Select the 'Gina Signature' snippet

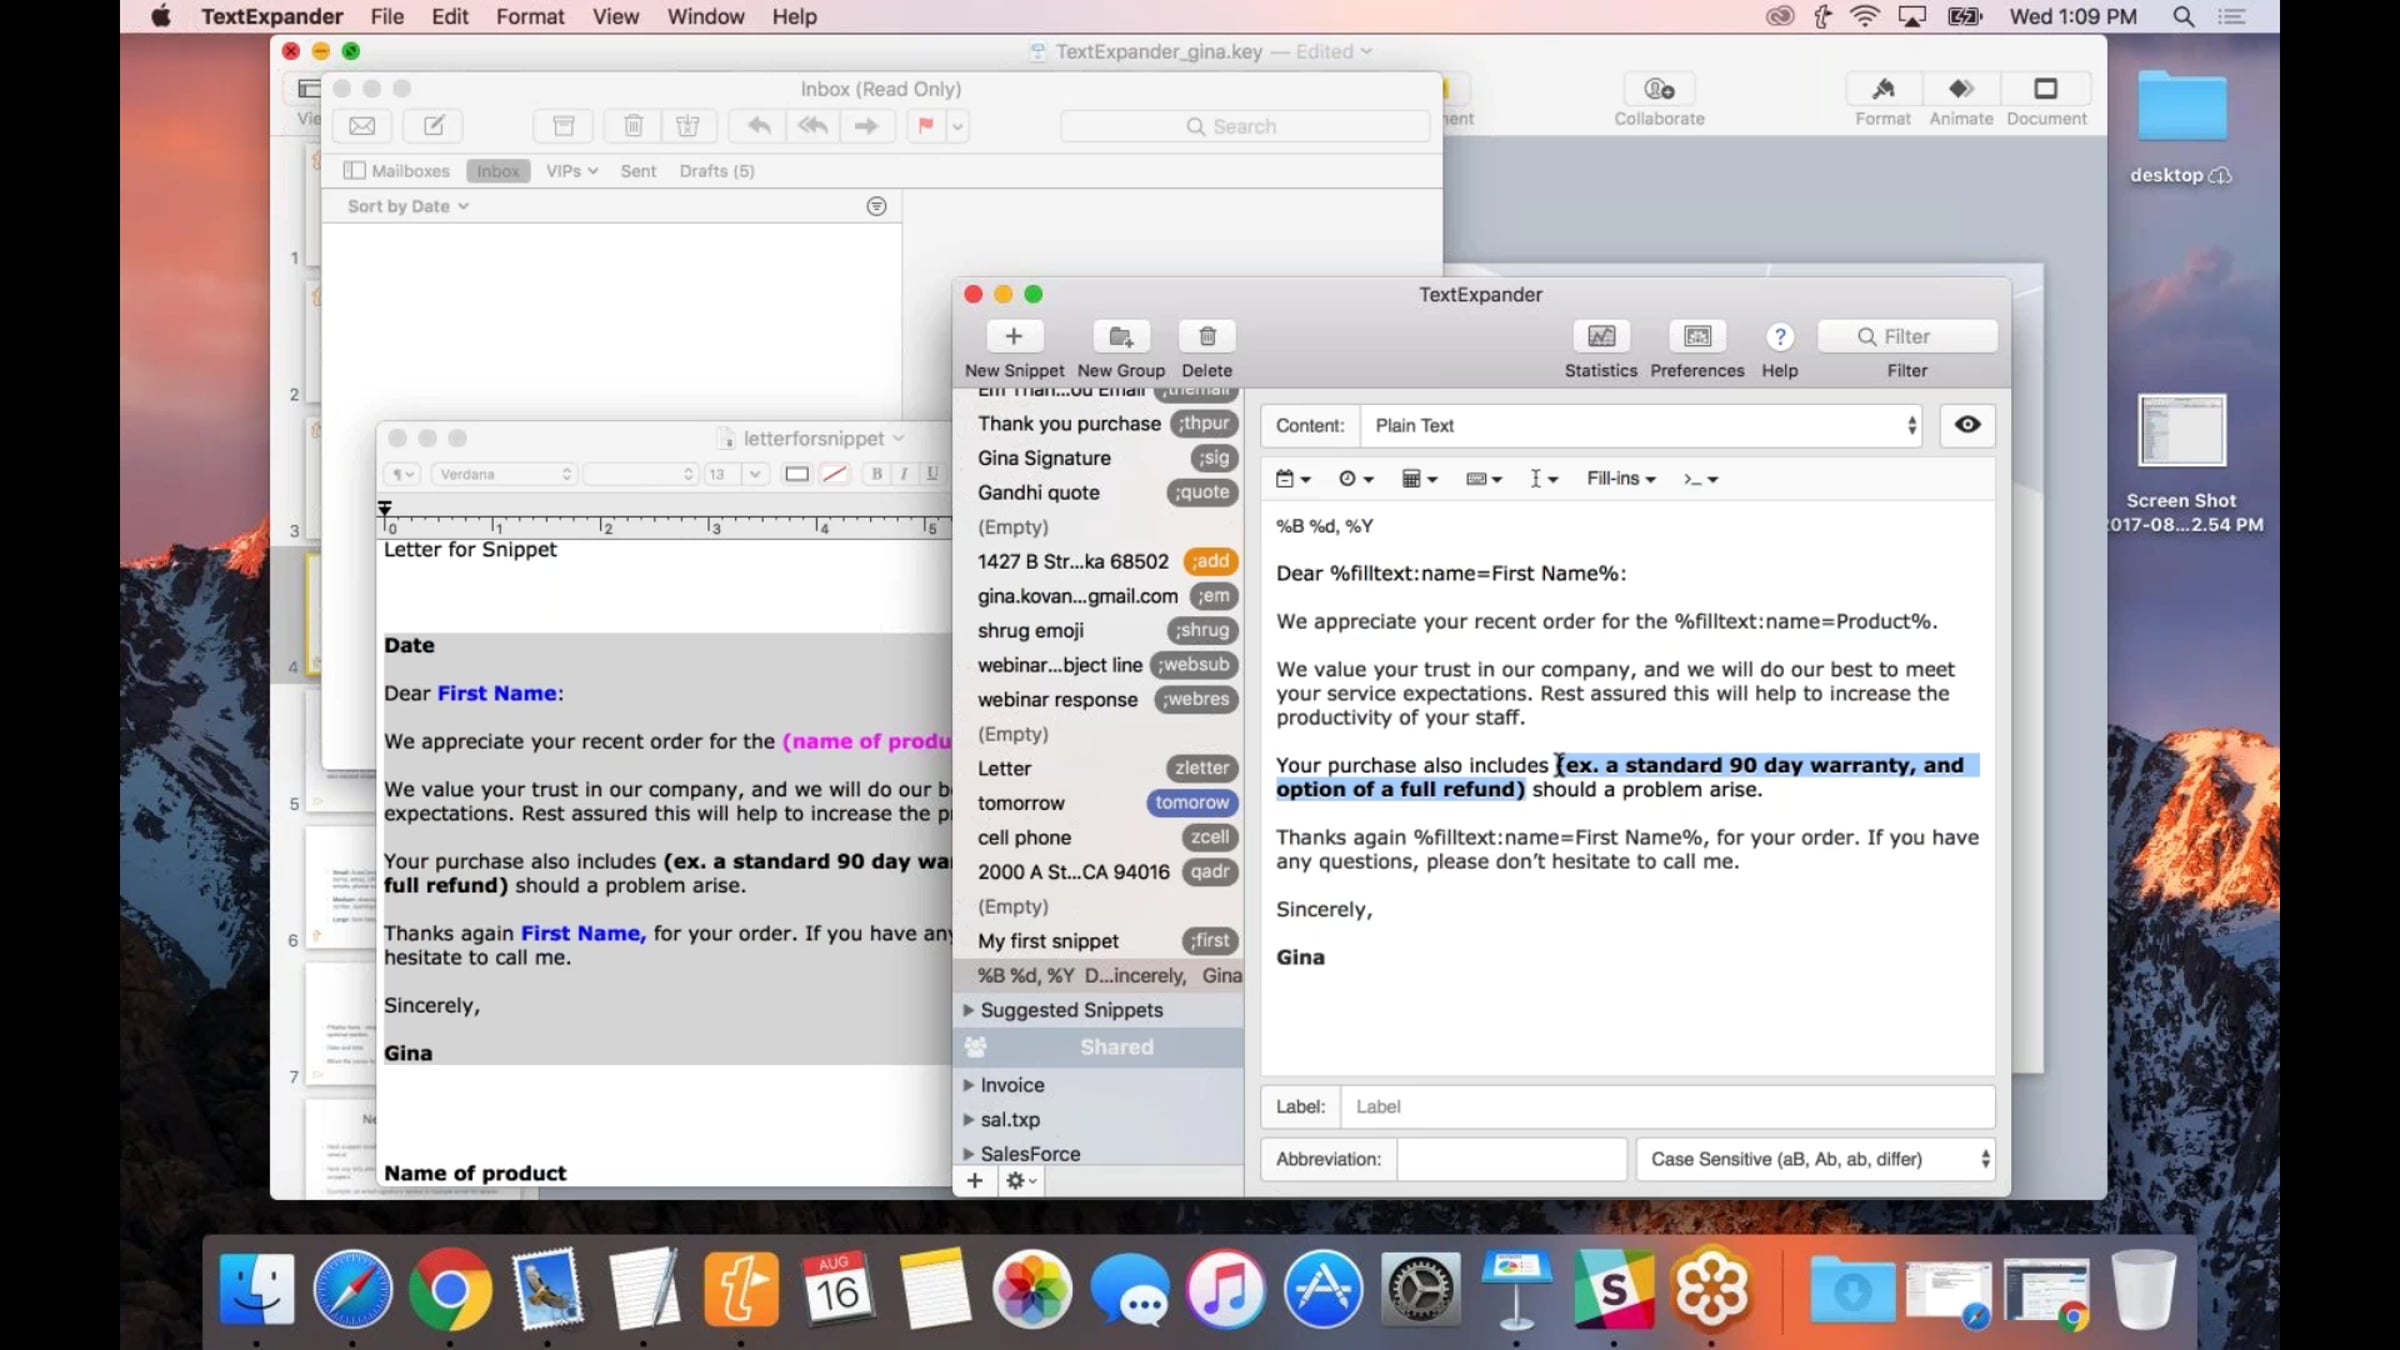tap(1098, 458)
